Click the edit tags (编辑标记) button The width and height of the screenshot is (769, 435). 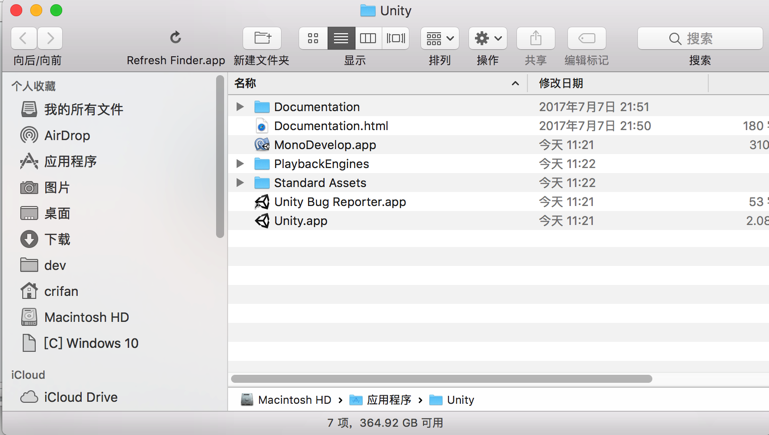587,38
